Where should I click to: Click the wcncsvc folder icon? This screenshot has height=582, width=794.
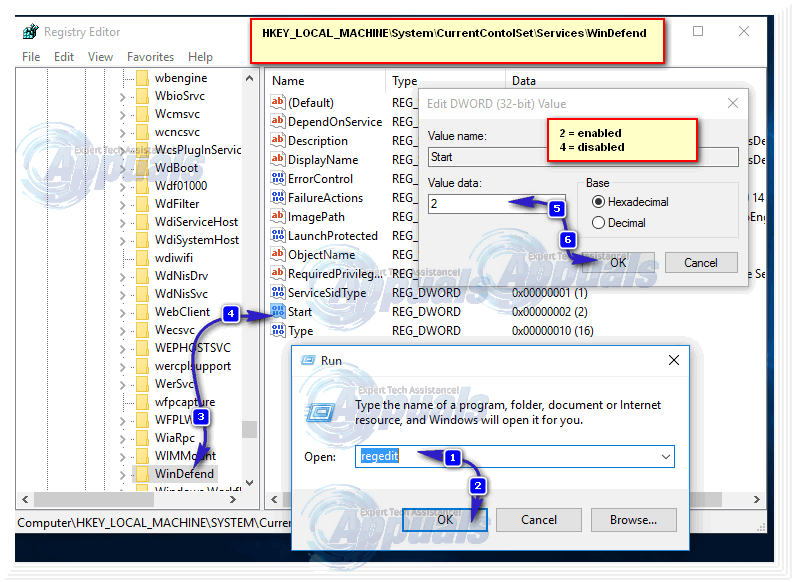(143, 132)
